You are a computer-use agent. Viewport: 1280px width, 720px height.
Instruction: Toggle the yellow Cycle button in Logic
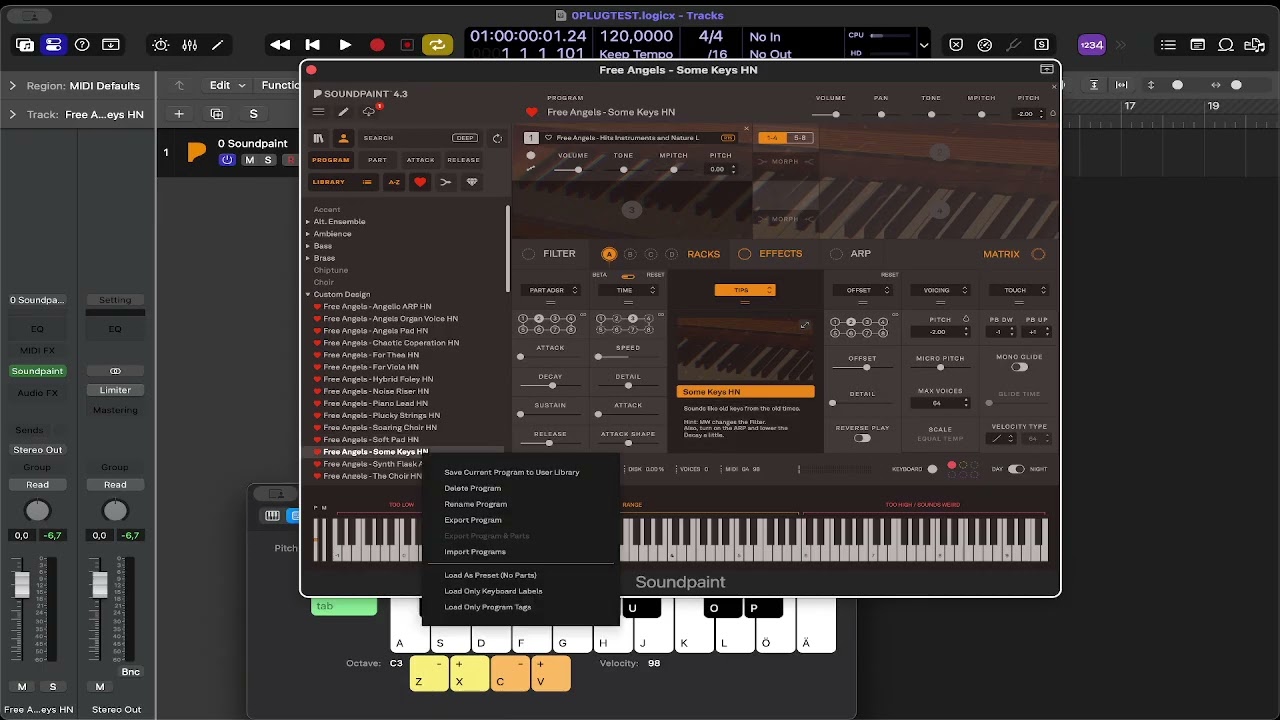click(437, 44)
